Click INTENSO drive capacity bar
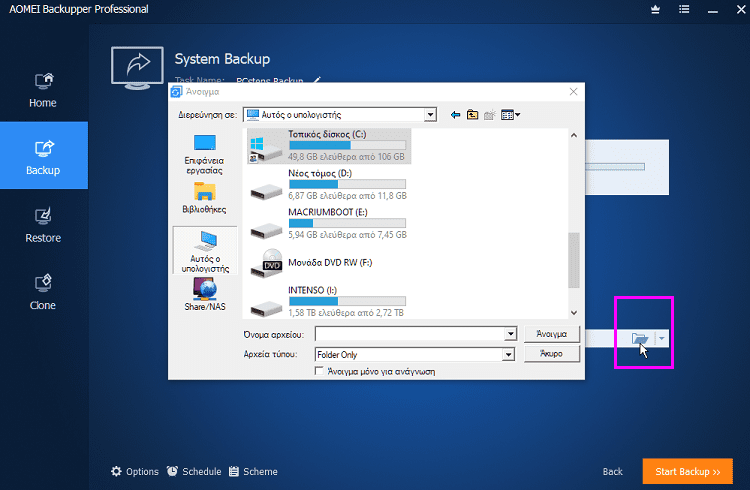The height and width of the screenshot is (490, 750). coord(347,301)
